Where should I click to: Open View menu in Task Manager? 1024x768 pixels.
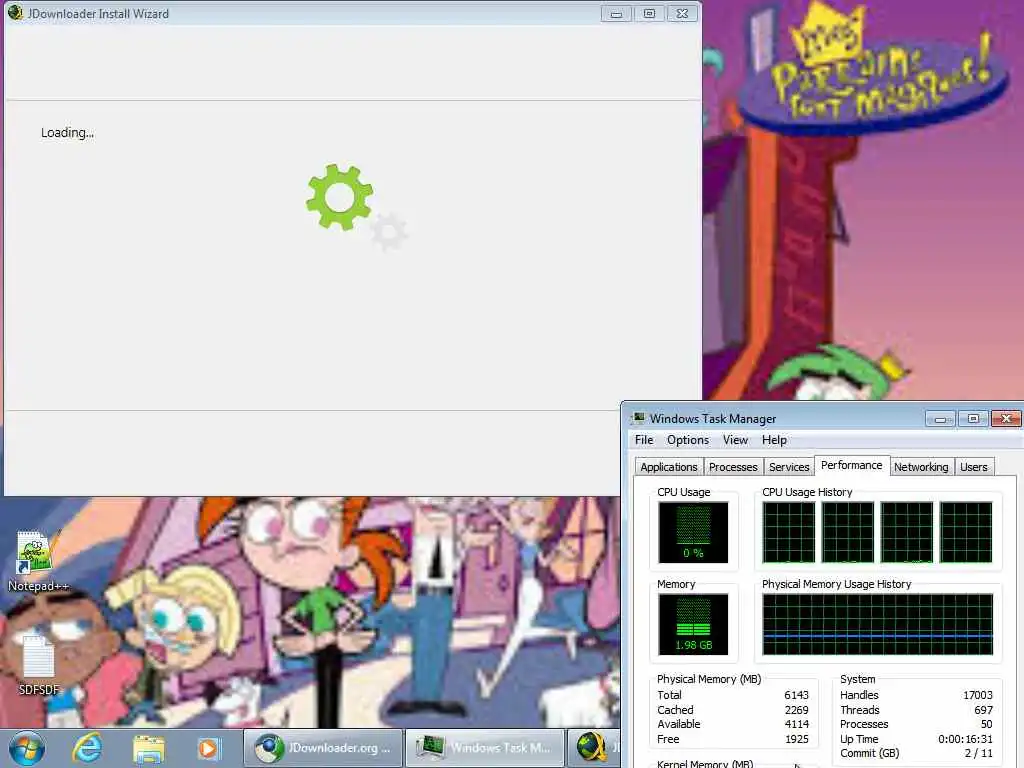tap(735, 440)
